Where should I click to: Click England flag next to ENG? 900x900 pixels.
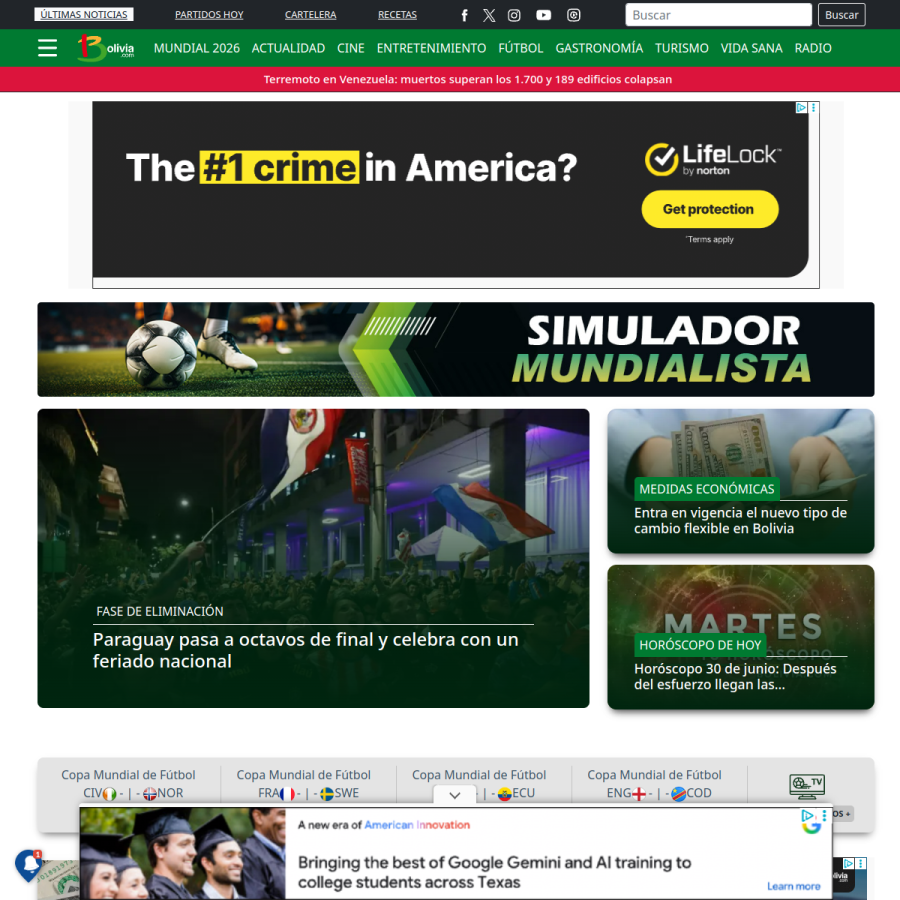(638, 794)
